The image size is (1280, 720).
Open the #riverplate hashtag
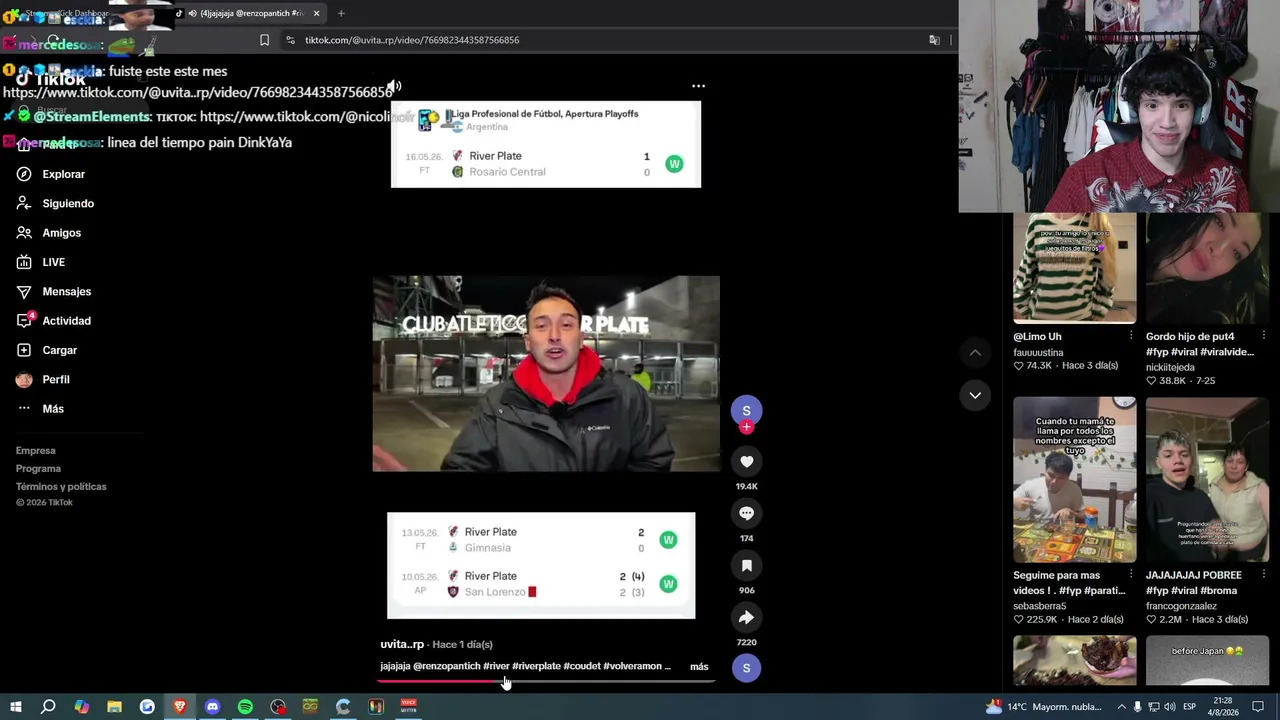(x=536, y=666)
